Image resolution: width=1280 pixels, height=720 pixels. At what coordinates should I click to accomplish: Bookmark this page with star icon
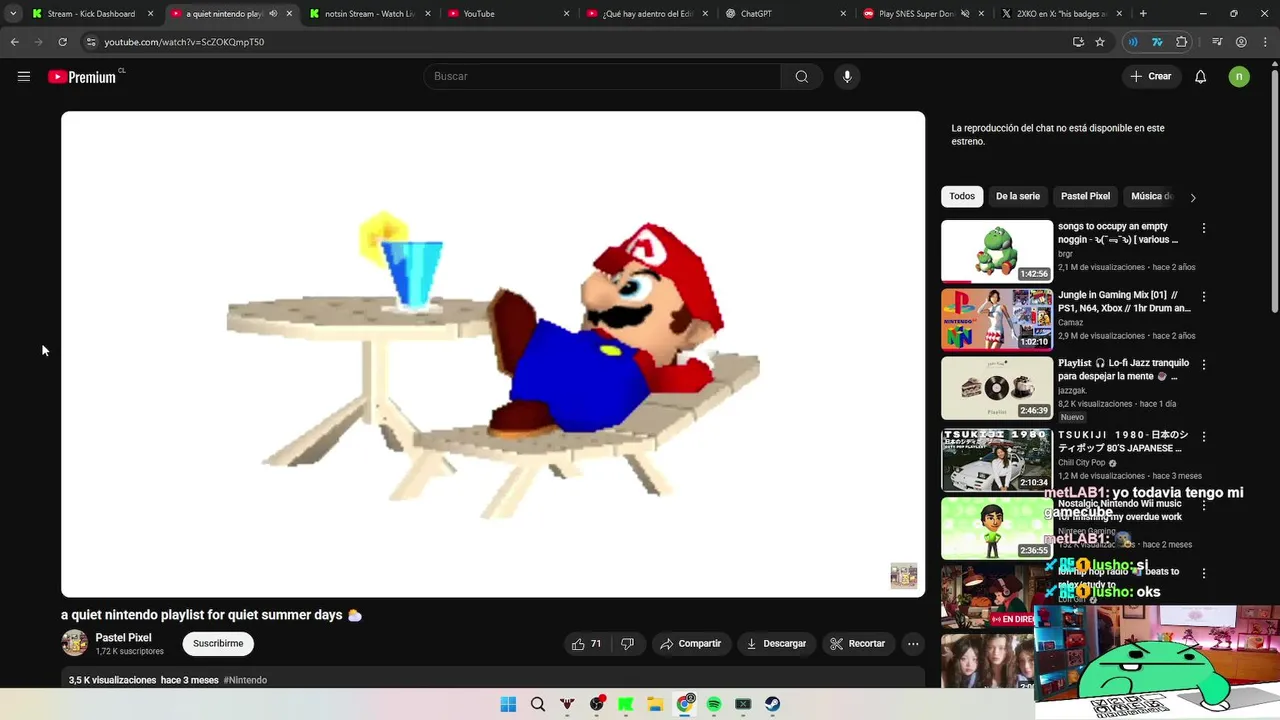(x=1100, y=42)
